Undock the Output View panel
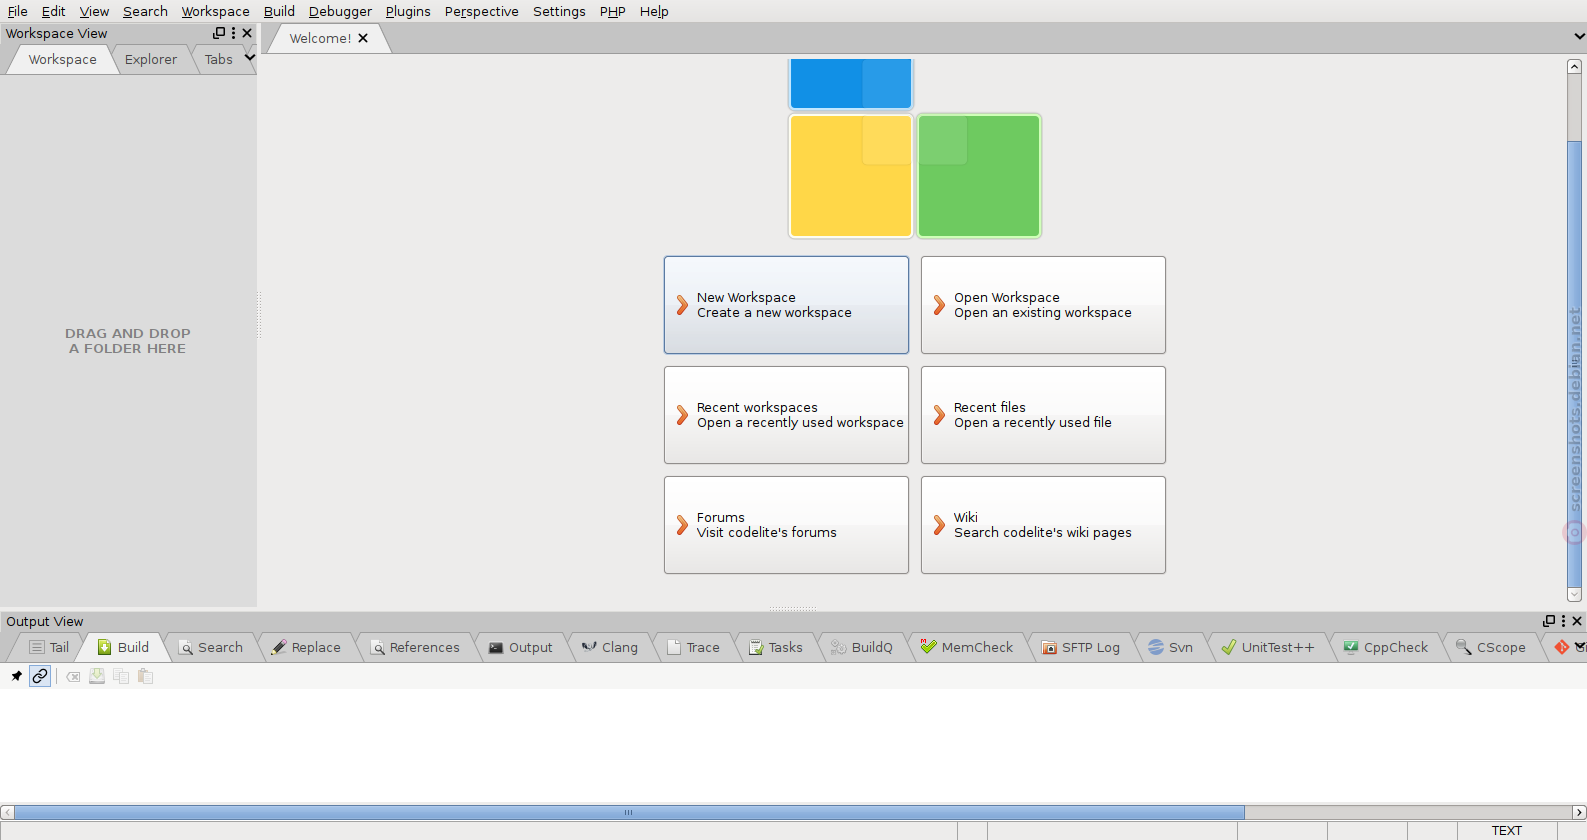The width and height of the screenshot is (1587, 840). click(x=1549, y=621)
